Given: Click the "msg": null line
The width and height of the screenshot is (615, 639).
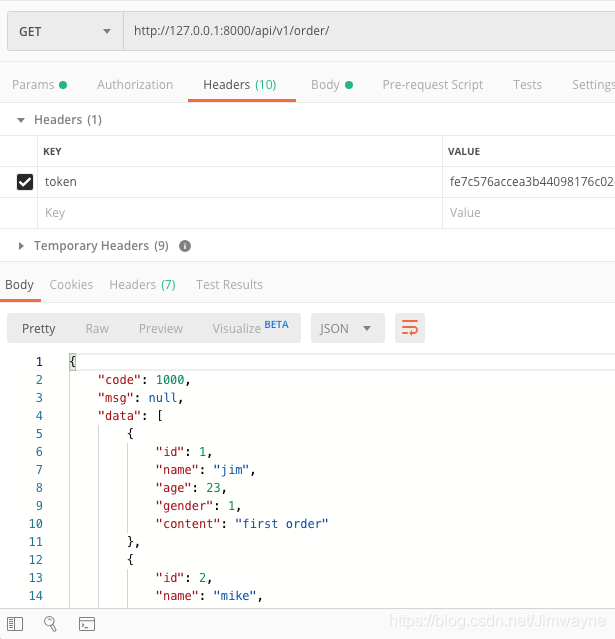Looking at the screenshot, I should click(x=140, y=398).
